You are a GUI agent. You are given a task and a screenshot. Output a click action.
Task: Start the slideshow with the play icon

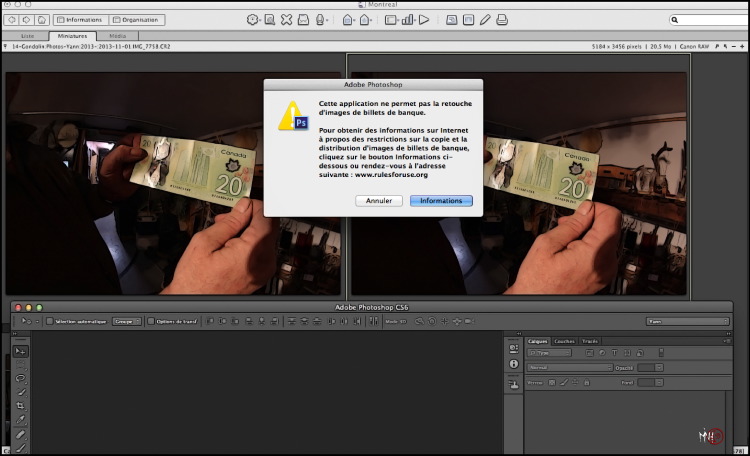click(424, 20)
